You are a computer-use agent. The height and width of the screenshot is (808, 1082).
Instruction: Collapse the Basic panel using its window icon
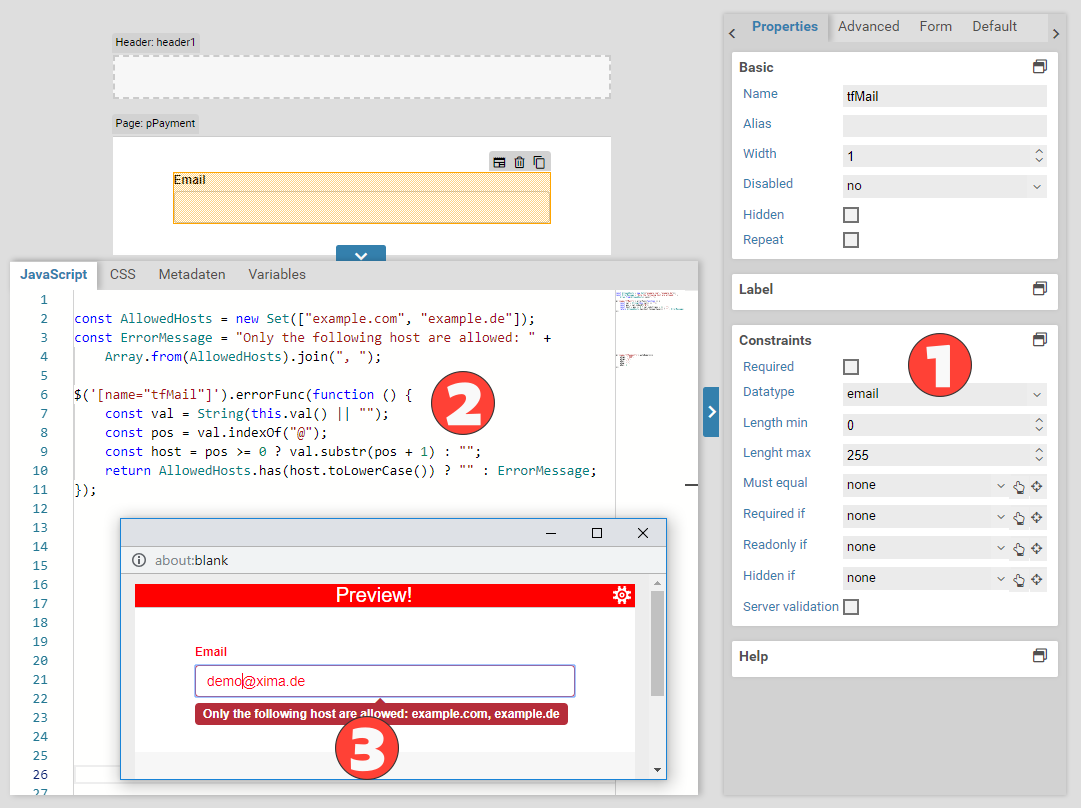[1040, 67]
